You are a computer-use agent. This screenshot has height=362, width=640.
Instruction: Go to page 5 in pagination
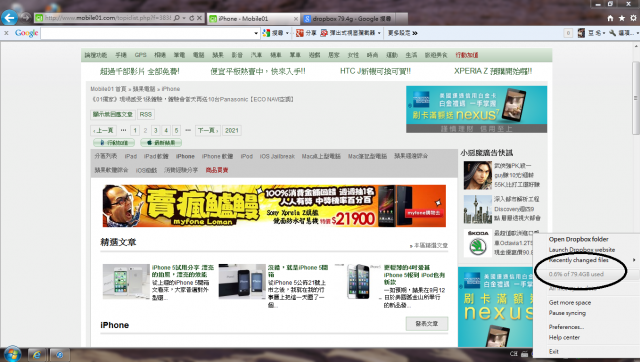point(176,131)
